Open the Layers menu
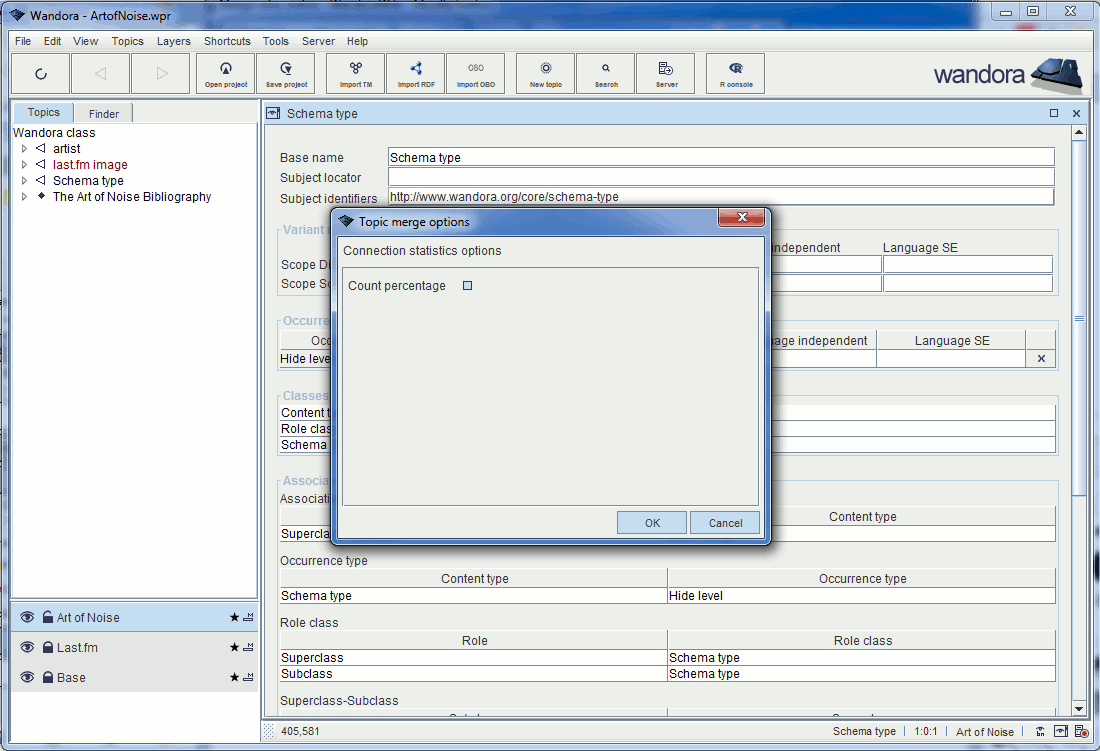The image size is (1100, 751). pyautogui.click(x=173, y=41)
